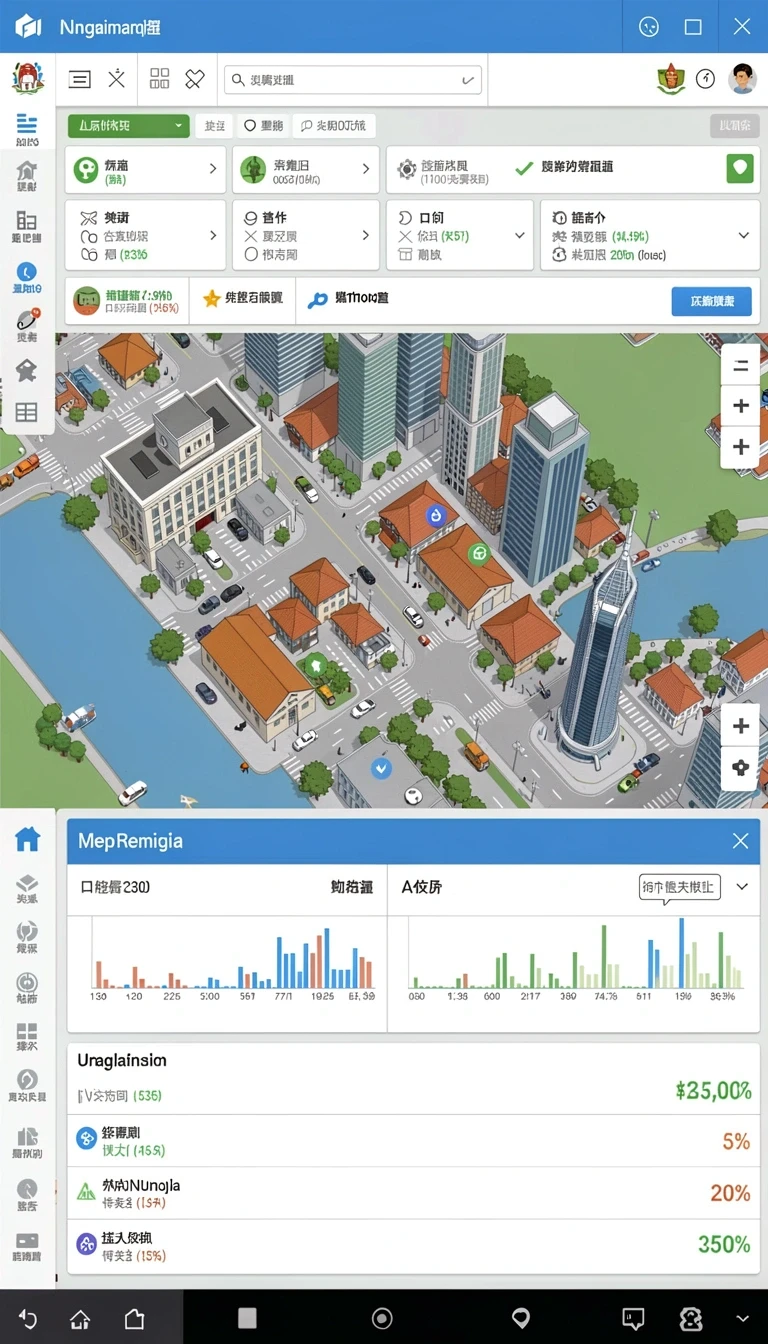Expand the search field dropdown arrow
Screen dimensions: 768x1344
click(x=467, y=80)
